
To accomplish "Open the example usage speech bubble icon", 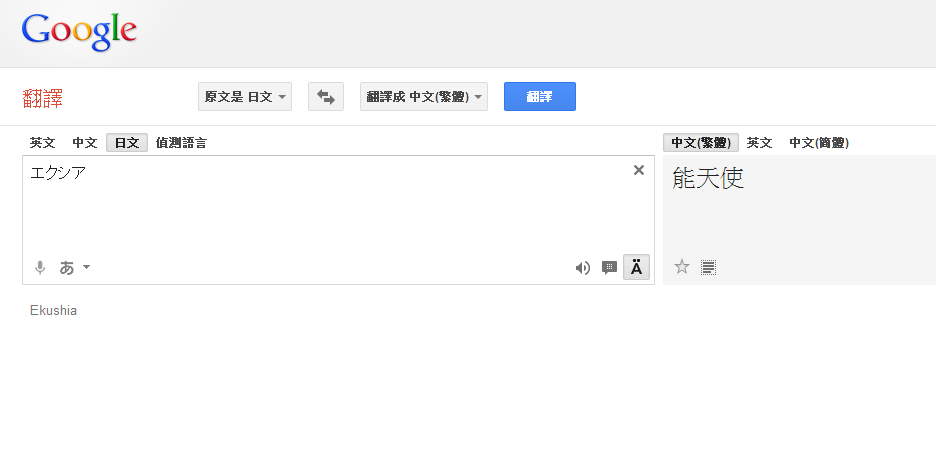I will (x=609, y=268).
